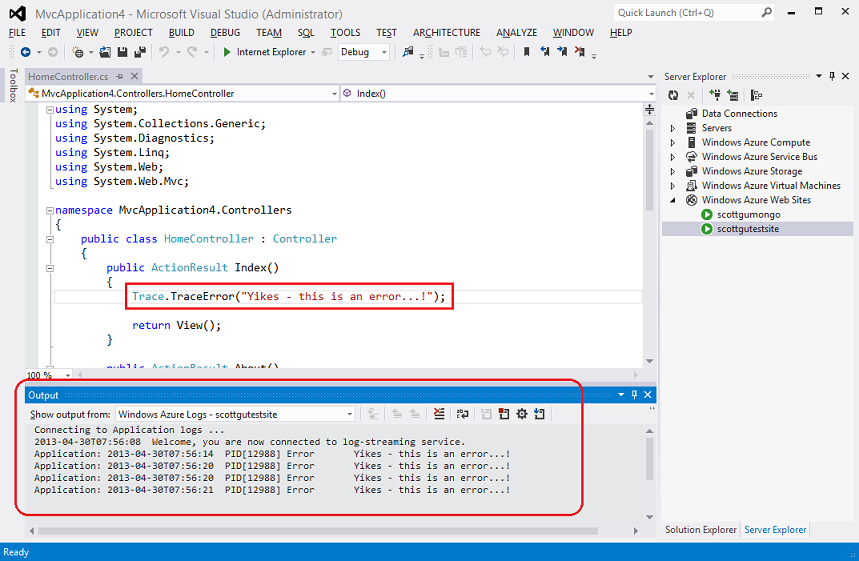Open log streaming settings gear icon
The height and width of the screenshot is (561, 859).
tap(522, 414)
